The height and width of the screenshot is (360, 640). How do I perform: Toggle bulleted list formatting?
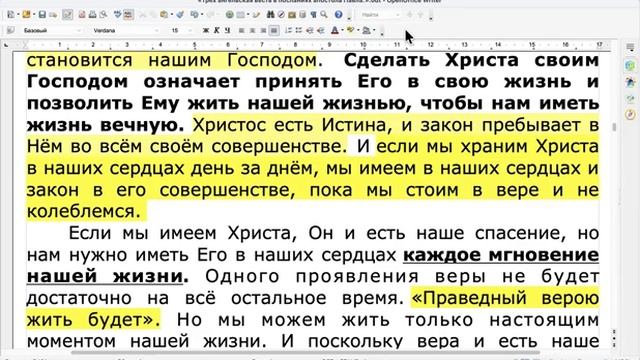click(299, 30)
